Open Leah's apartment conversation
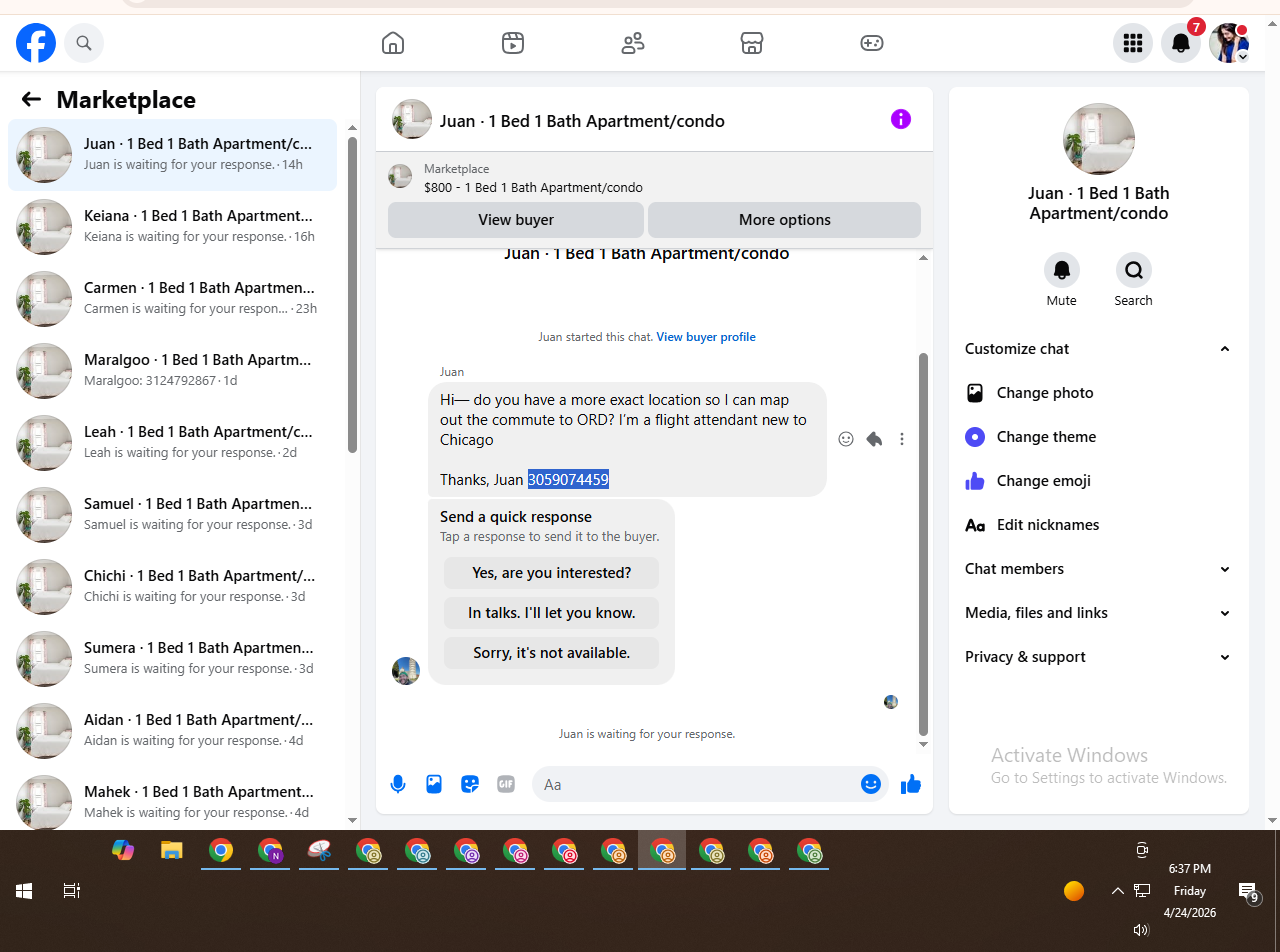 [172, 443]
